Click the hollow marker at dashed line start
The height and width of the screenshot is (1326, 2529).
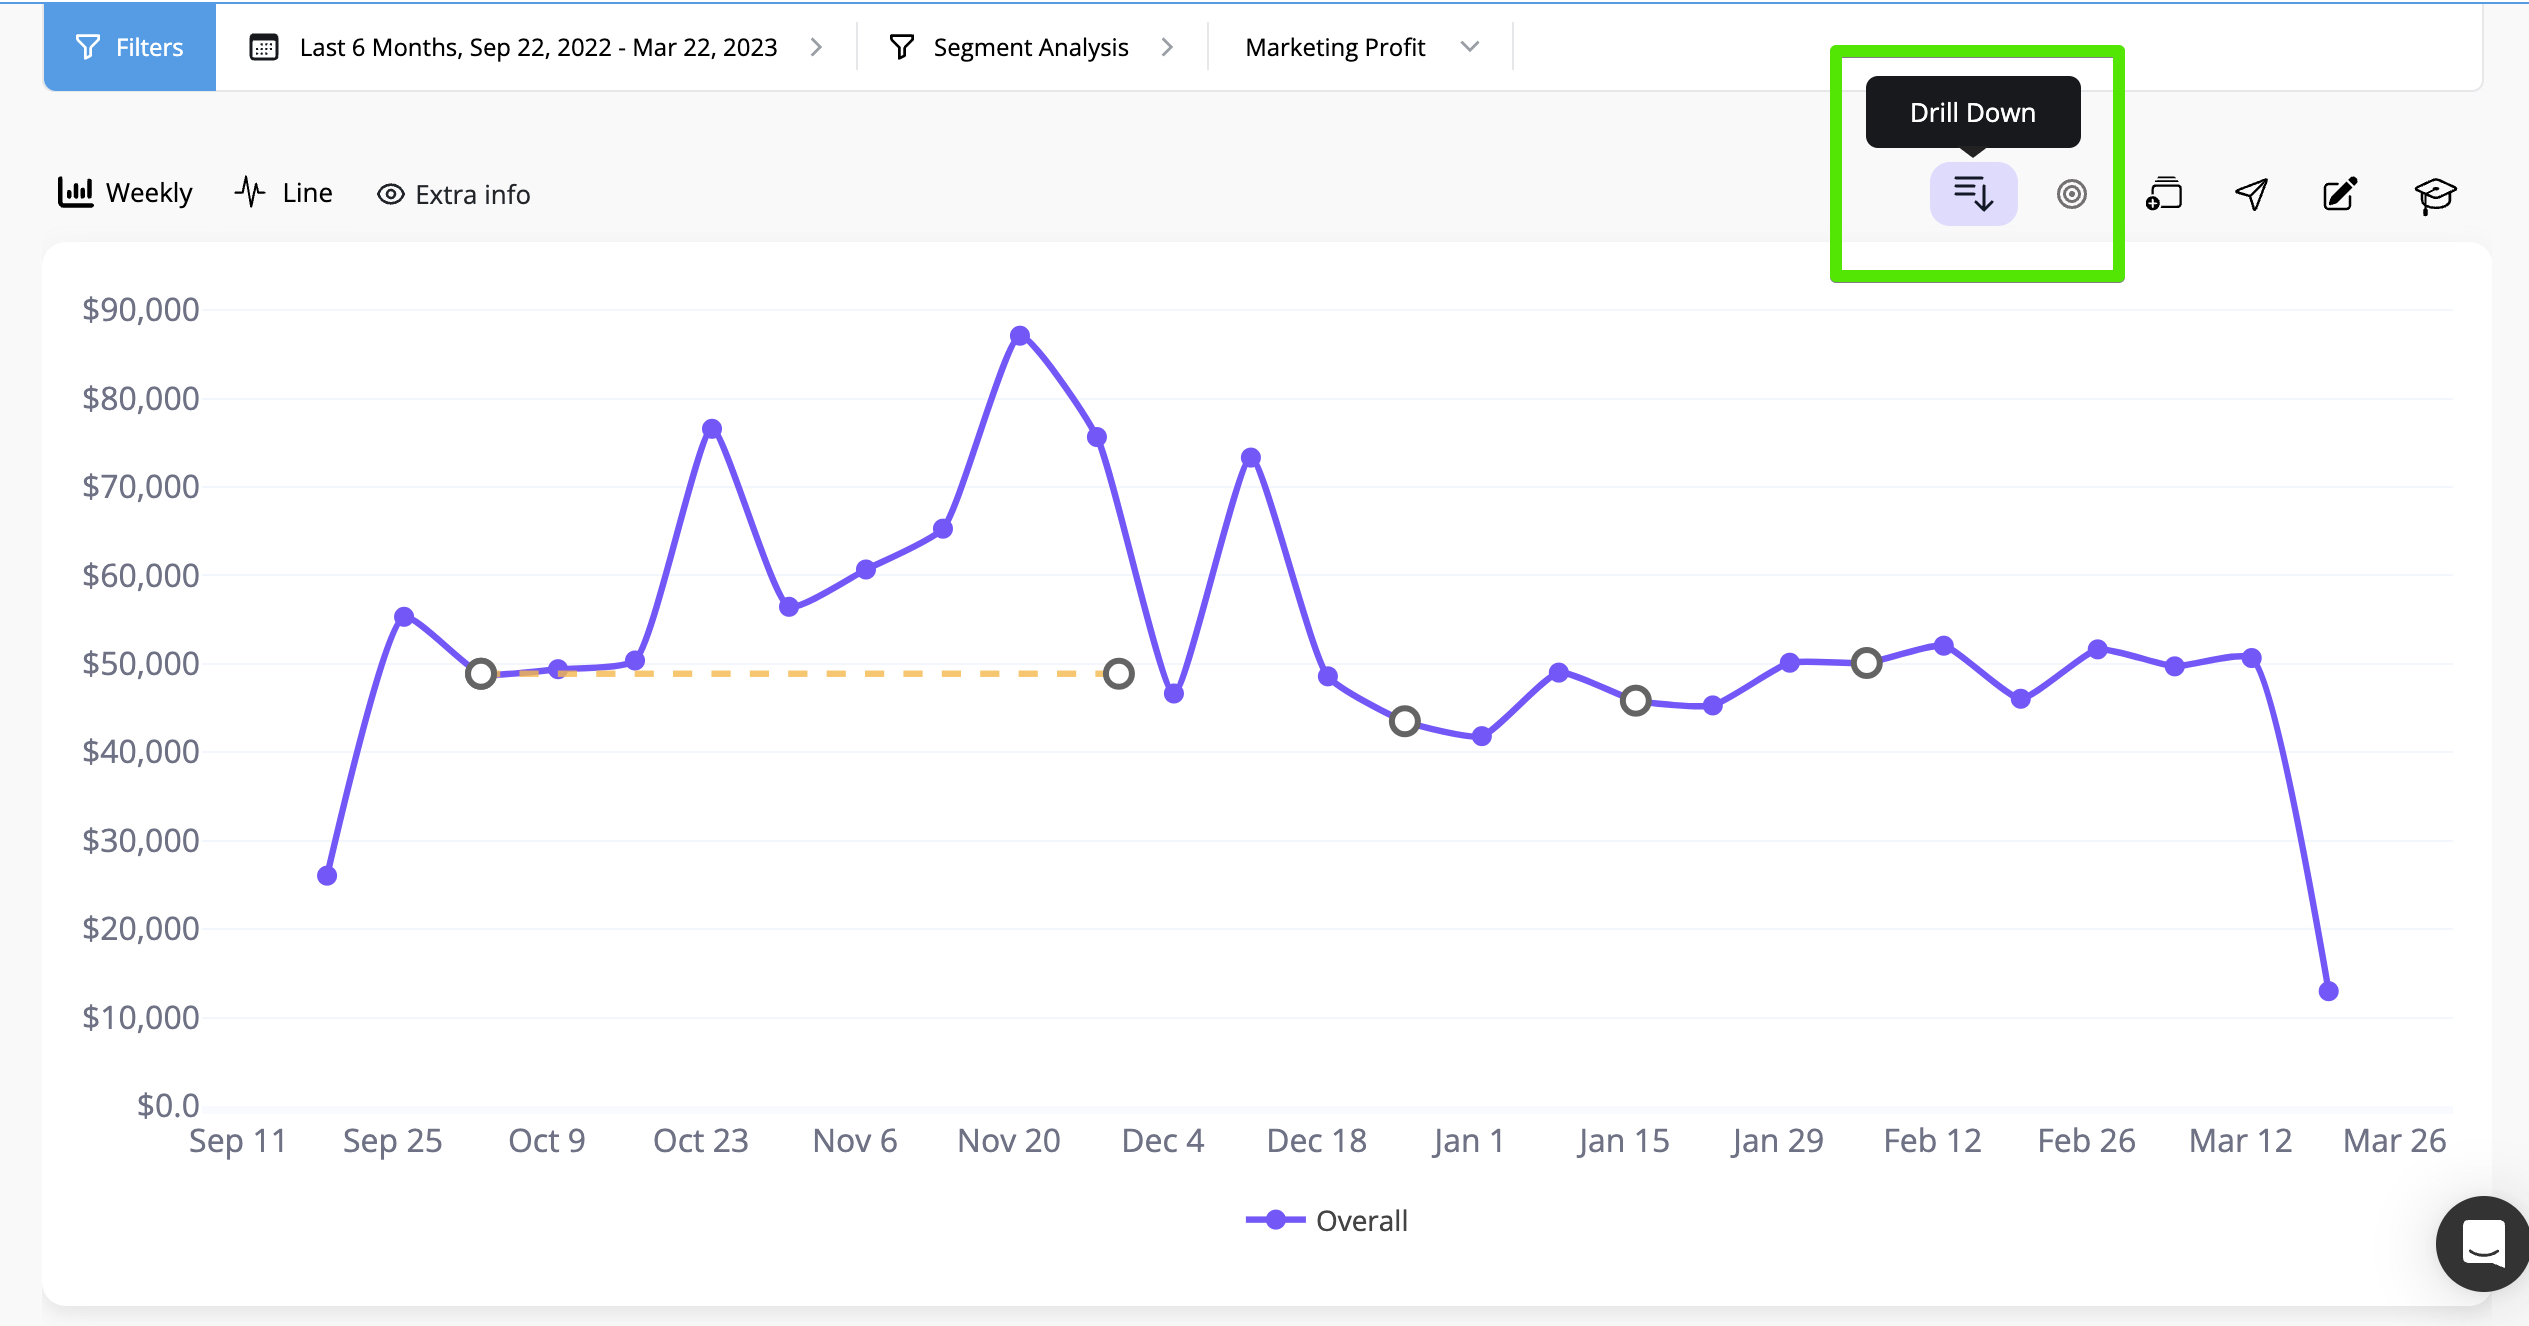(x=481, y=674)
